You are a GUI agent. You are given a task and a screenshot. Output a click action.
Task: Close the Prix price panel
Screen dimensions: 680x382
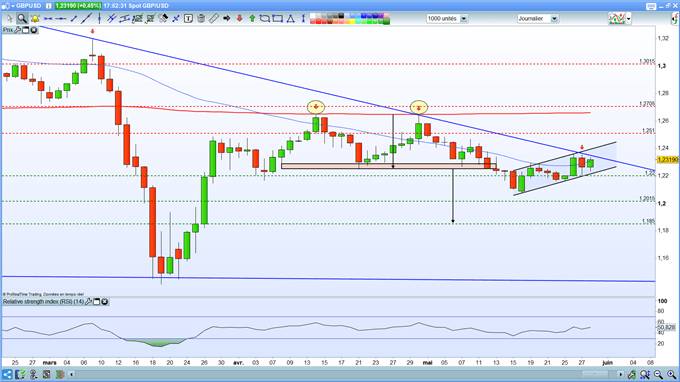point(34,30)
